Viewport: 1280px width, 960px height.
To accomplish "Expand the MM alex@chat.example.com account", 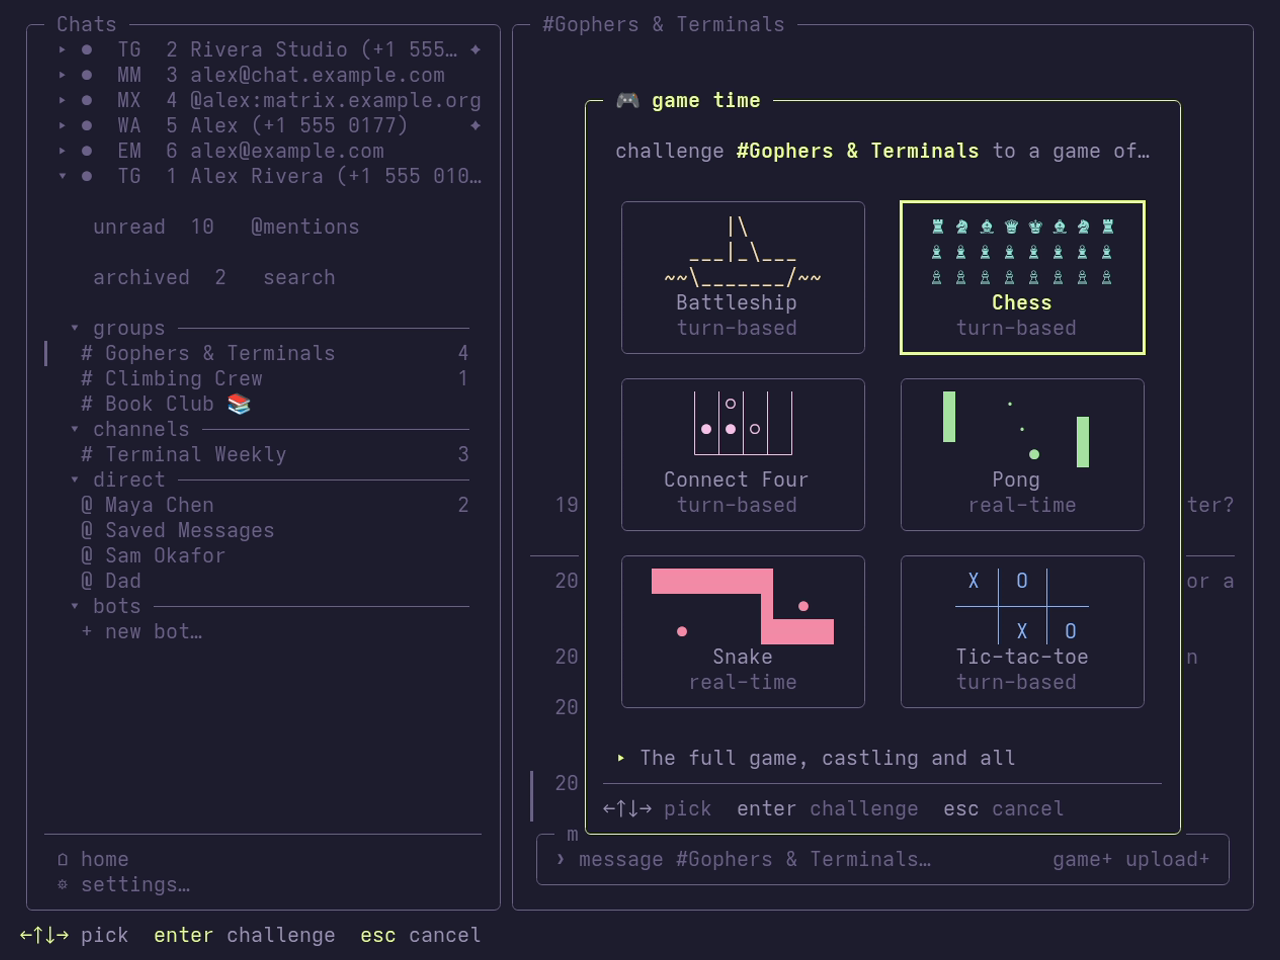I will tap(62, 75).
